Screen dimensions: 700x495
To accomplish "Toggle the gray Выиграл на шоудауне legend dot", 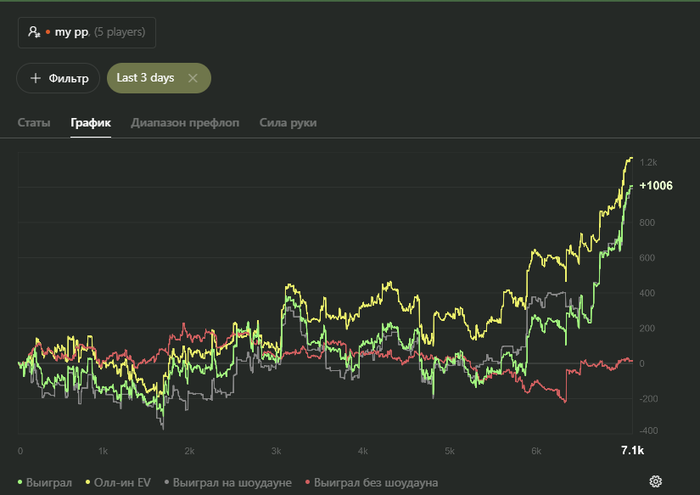I will pyautogui.click(x=167, y=482).
